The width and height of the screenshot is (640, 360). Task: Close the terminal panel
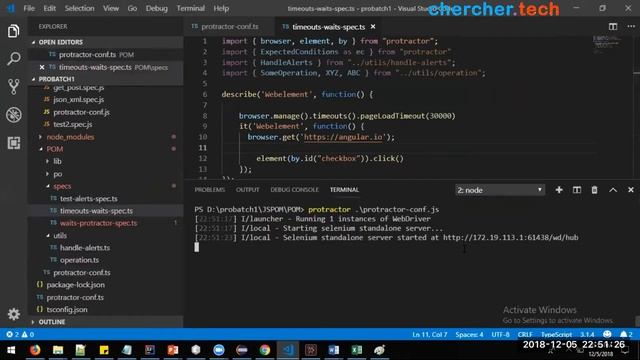[x=631, y=190]
